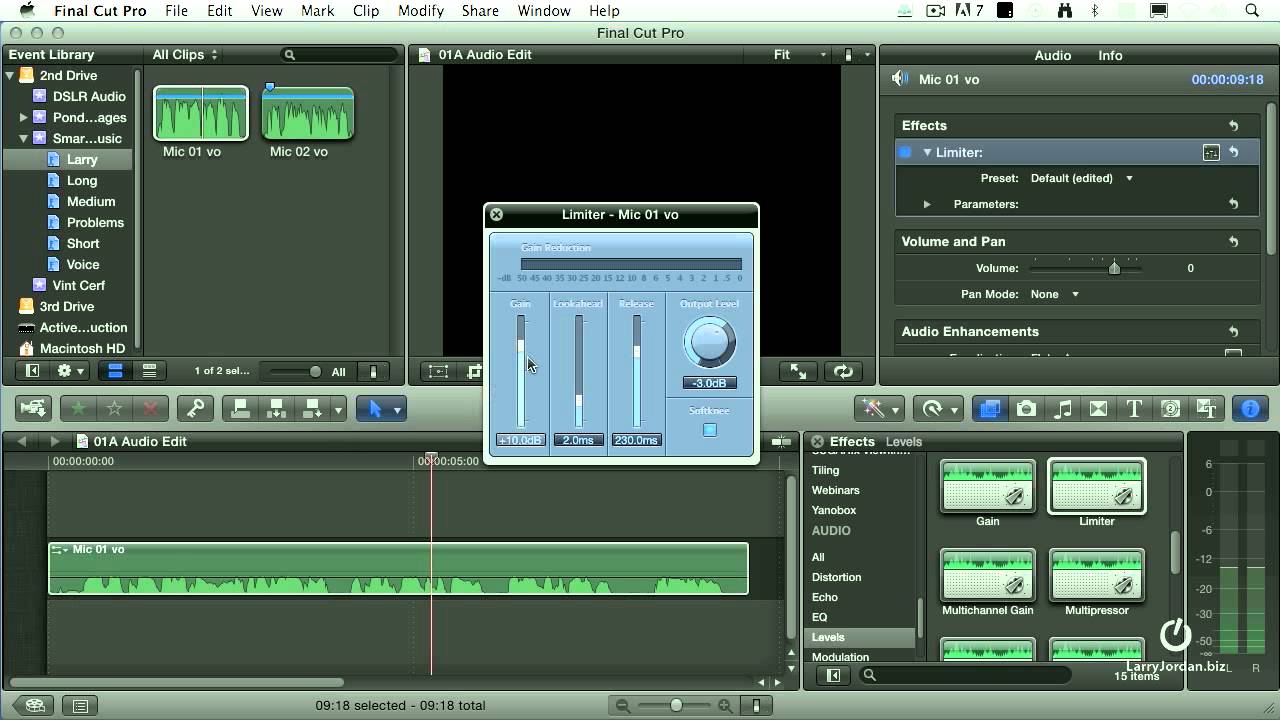Select the Long collection in Event Library
This screenshot has height=720, width=1280.
click(82, 180)
